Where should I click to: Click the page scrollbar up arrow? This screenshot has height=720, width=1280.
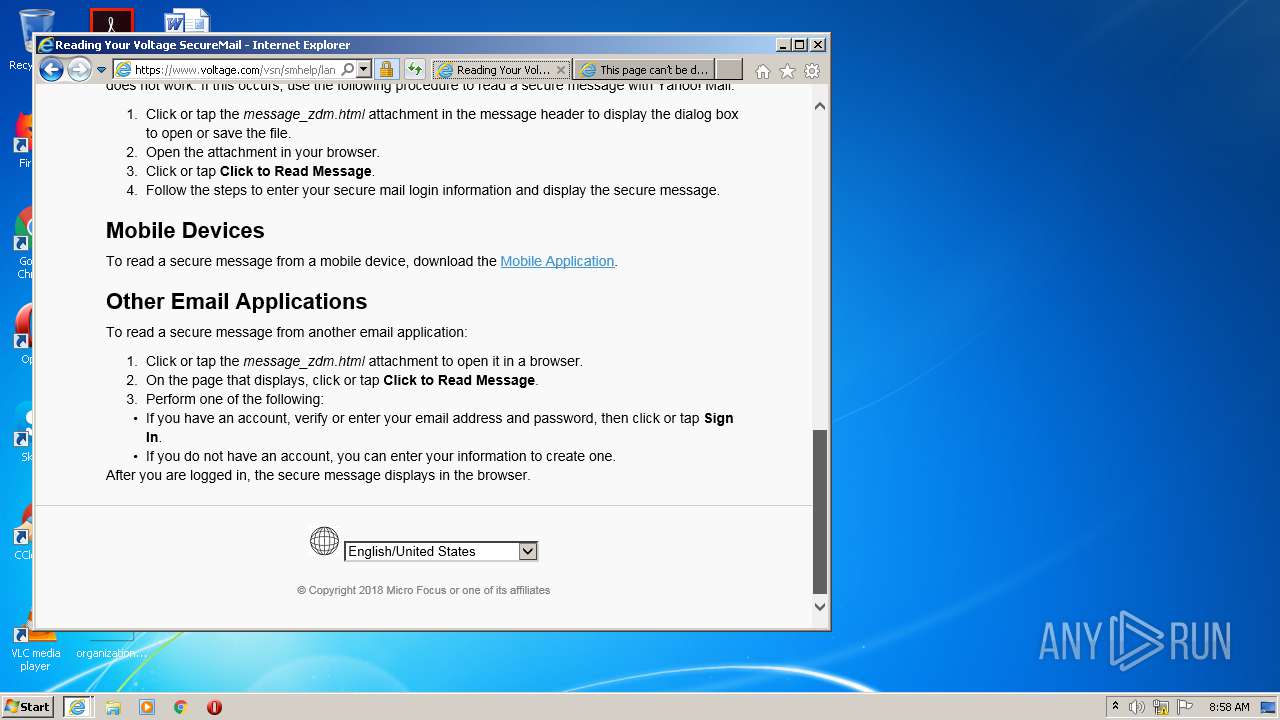coord(820,106)
